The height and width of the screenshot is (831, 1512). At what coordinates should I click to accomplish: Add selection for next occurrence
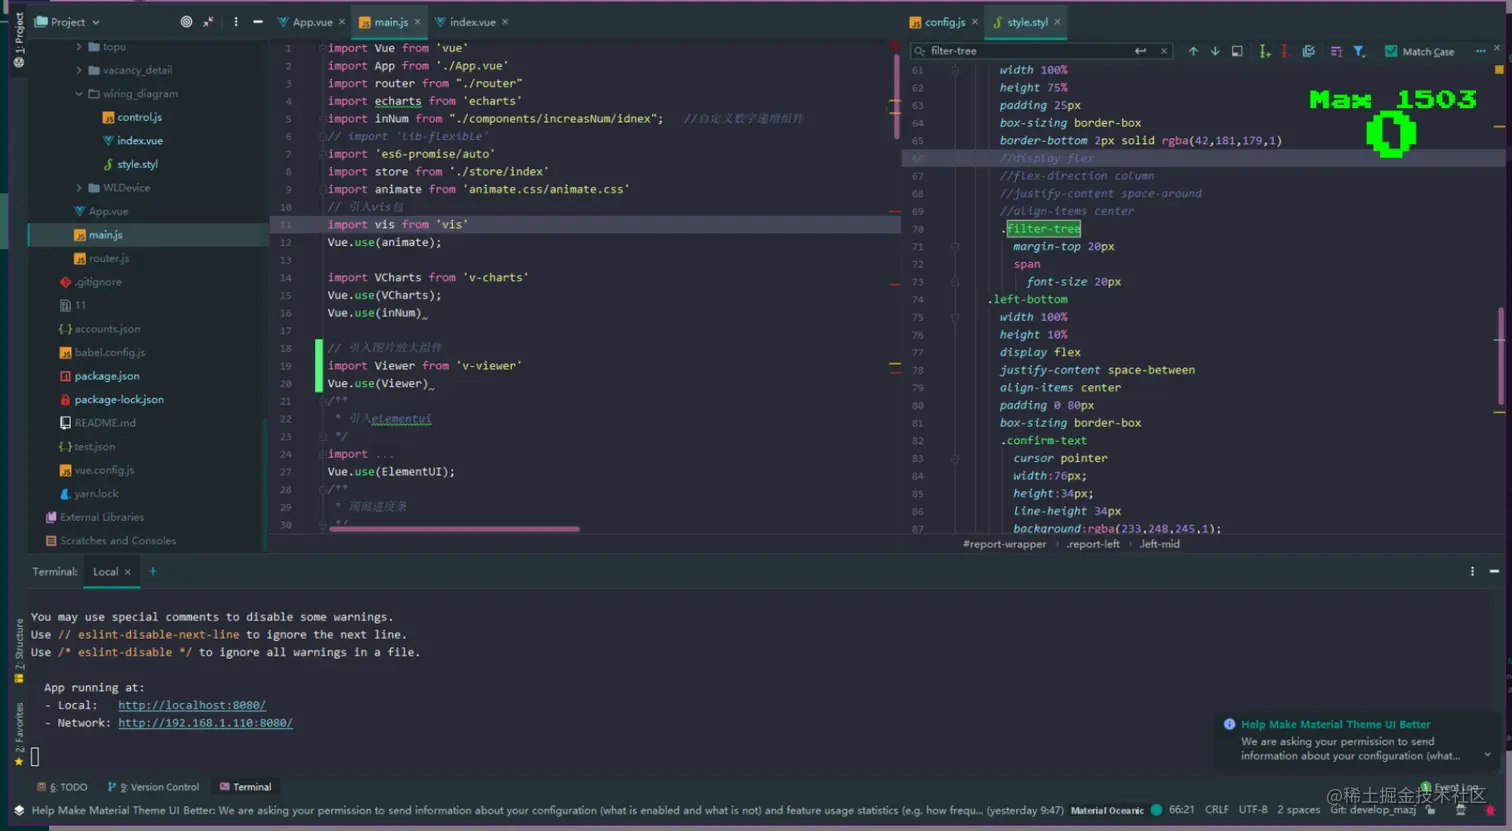[1265, 51]
